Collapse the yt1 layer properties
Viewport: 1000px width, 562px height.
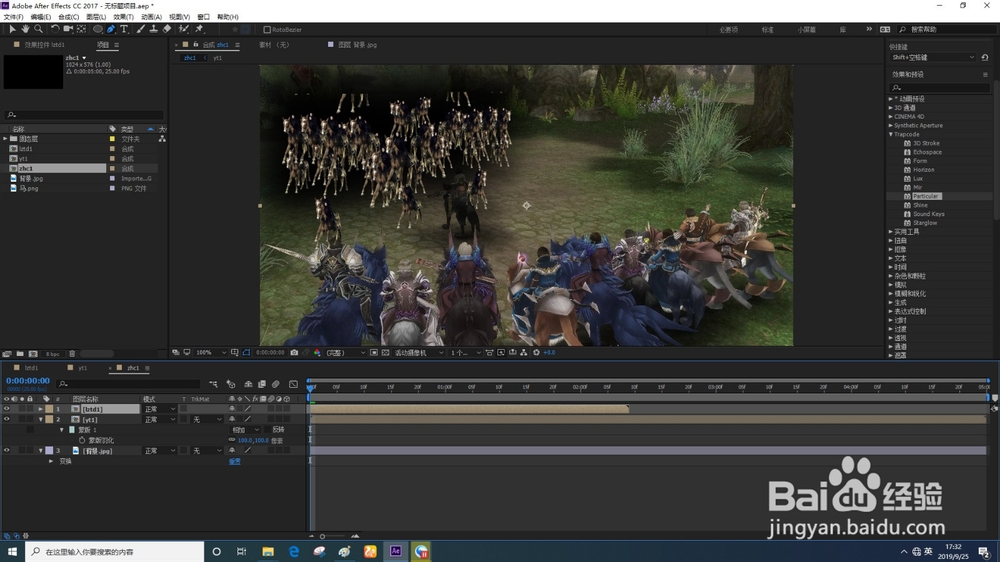point(41,419)
